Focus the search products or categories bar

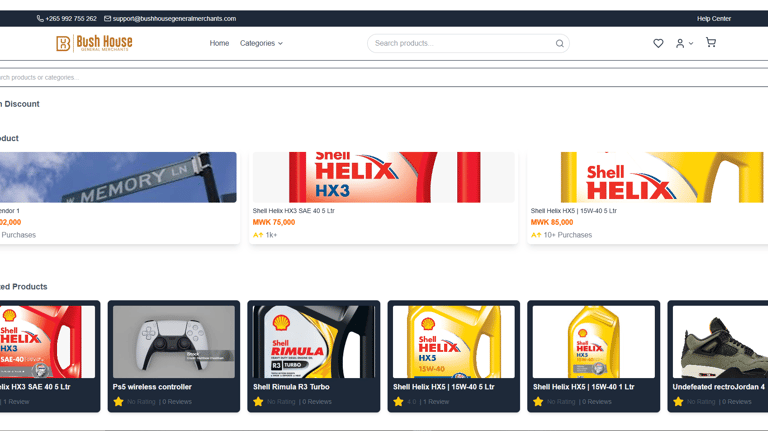tap(384, 77)
